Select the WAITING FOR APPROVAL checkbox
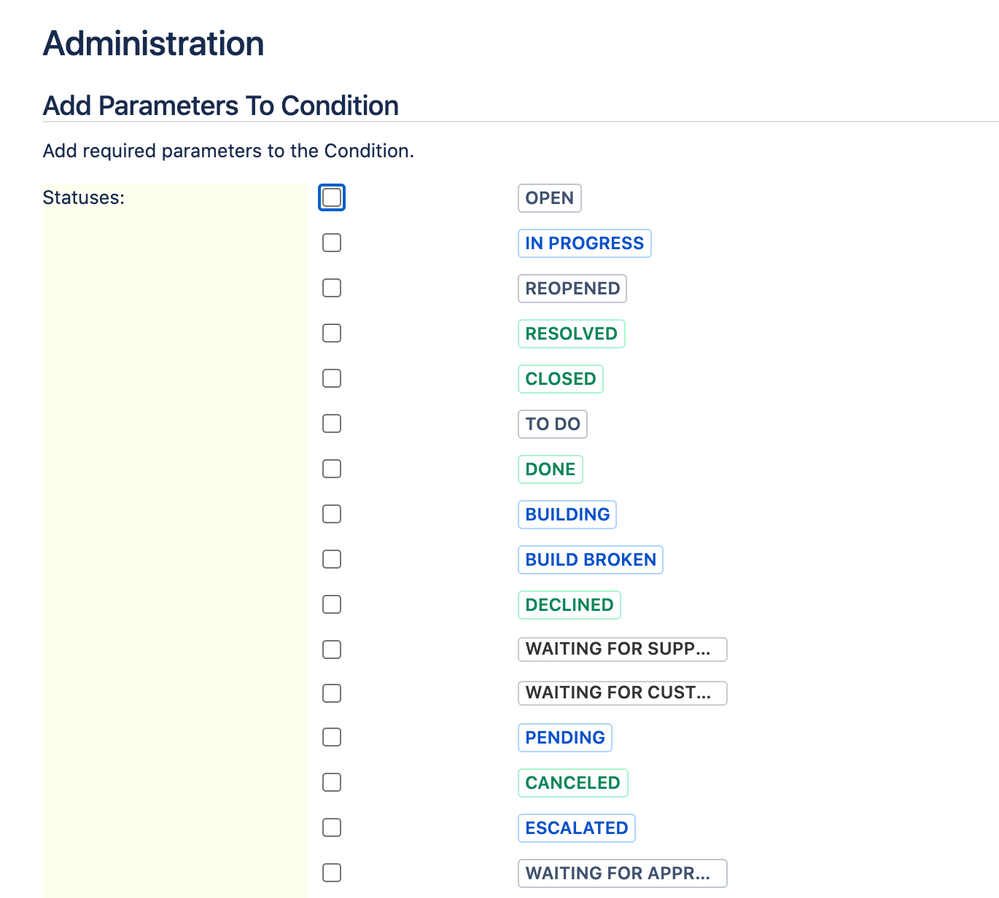Viewport: 999px width, 898px height. point(331,872)
